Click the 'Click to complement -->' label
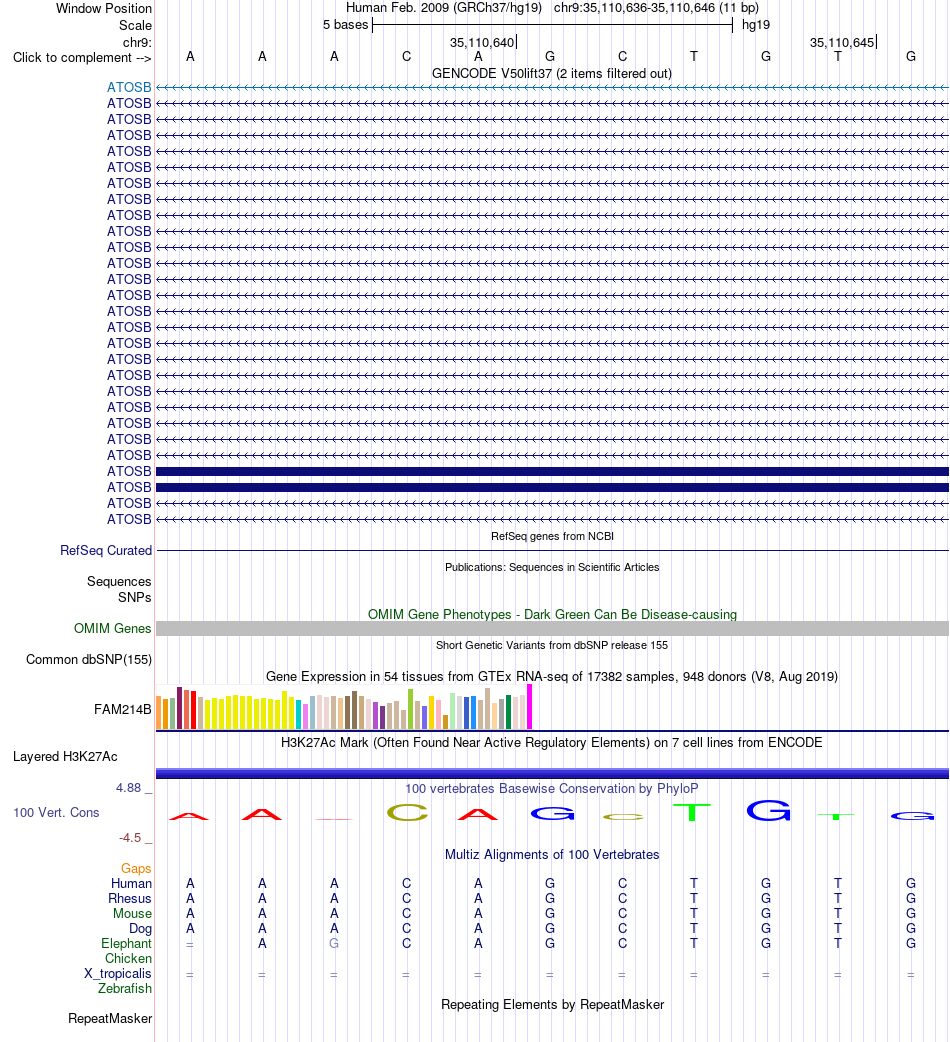 [82, 58]
